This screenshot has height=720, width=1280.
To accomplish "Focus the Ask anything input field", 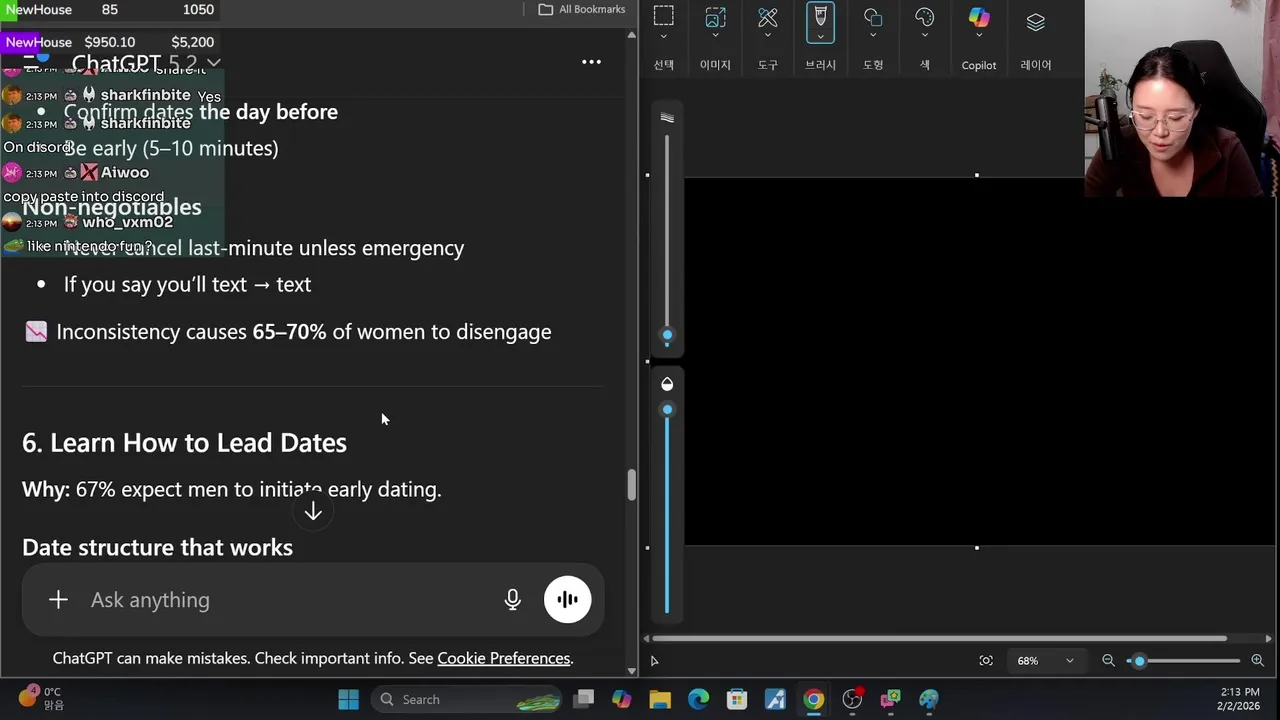I will tap(290, 599).
